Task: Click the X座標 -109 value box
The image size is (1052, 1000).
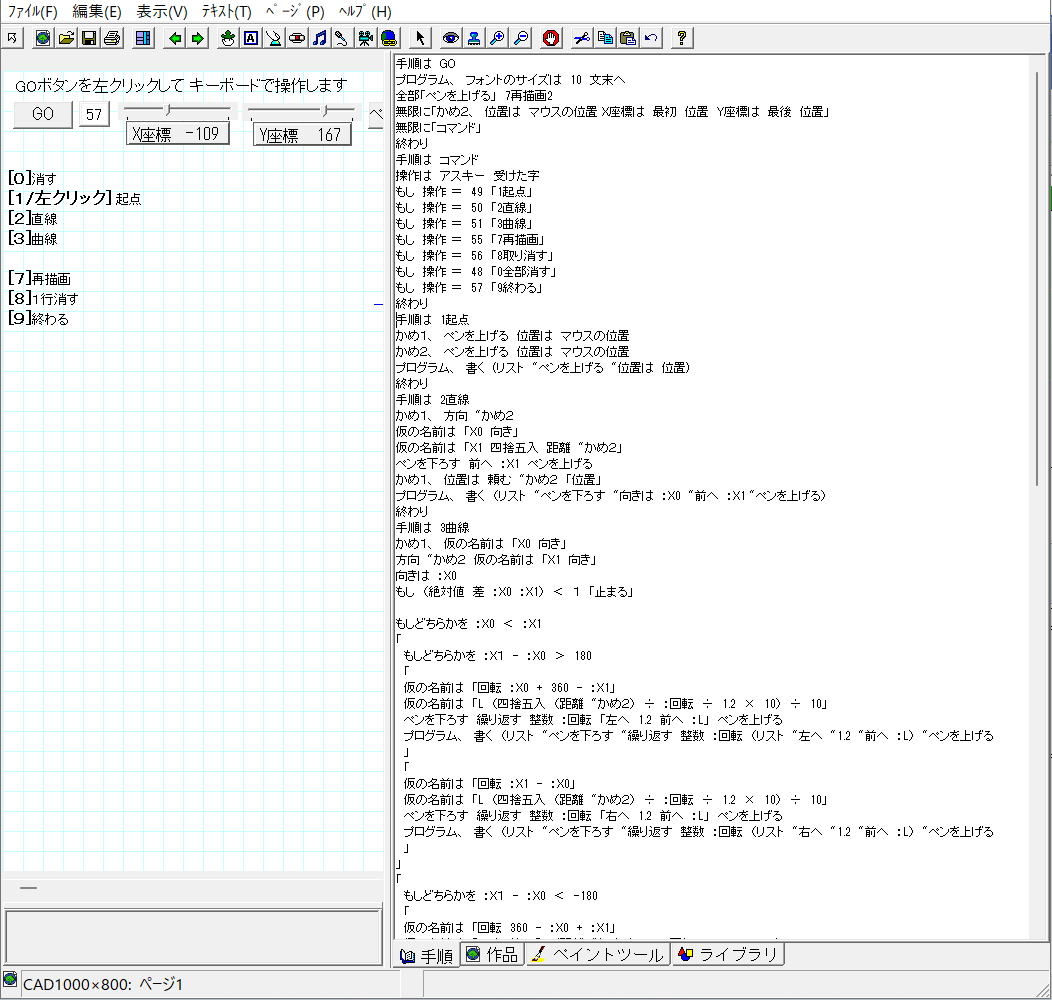Action: [x=177, y=134]
